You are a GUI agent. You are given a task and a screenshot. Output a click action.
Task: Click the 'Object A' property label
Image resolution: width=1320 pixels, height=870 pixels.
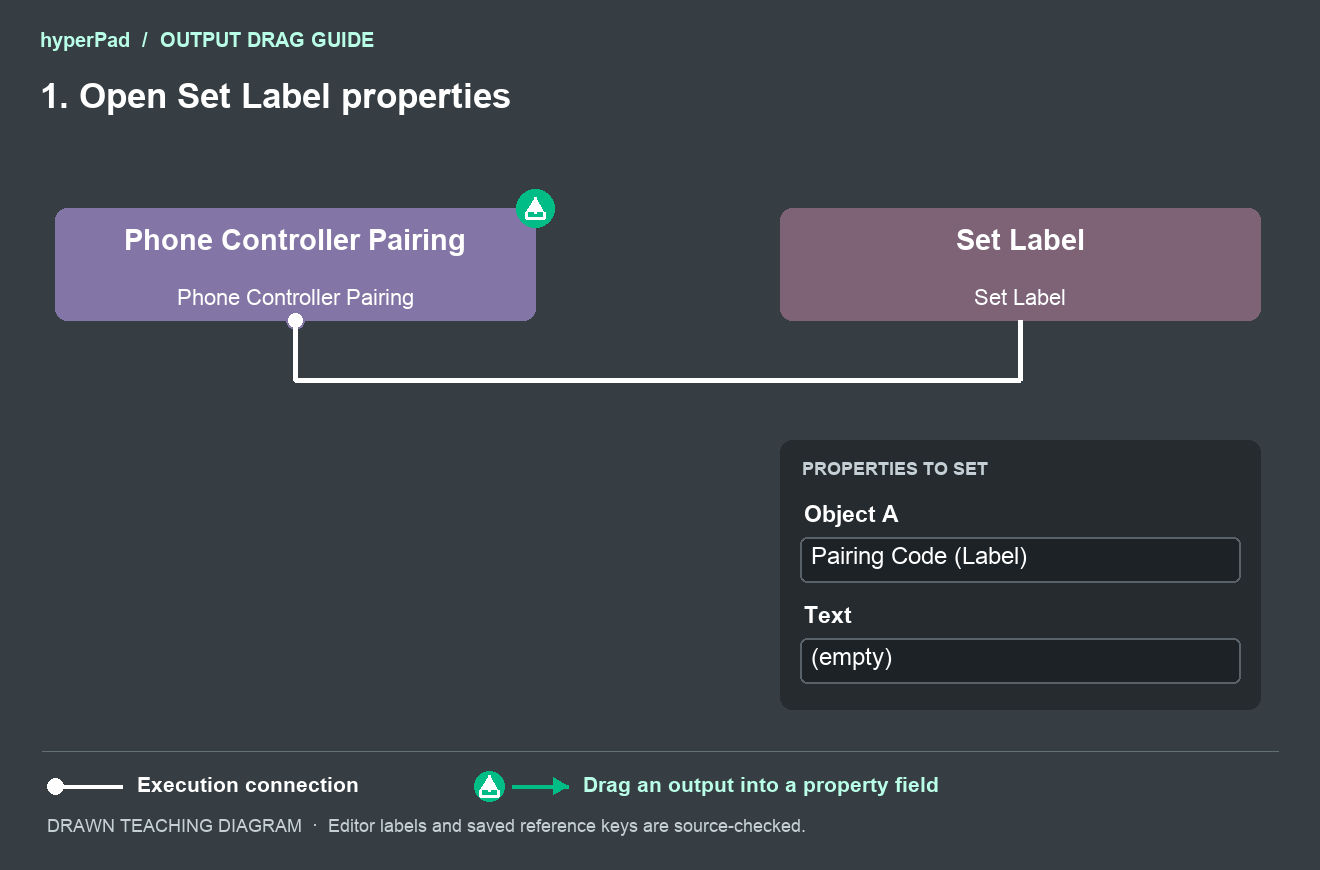click(x=851, y=514)
